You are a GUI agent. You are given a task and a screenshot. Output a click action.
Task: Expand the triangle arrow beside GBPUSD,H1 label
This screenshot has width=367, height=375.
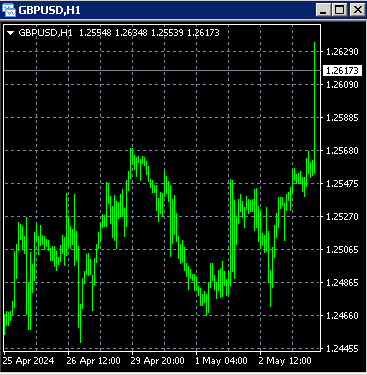[11, 33]
